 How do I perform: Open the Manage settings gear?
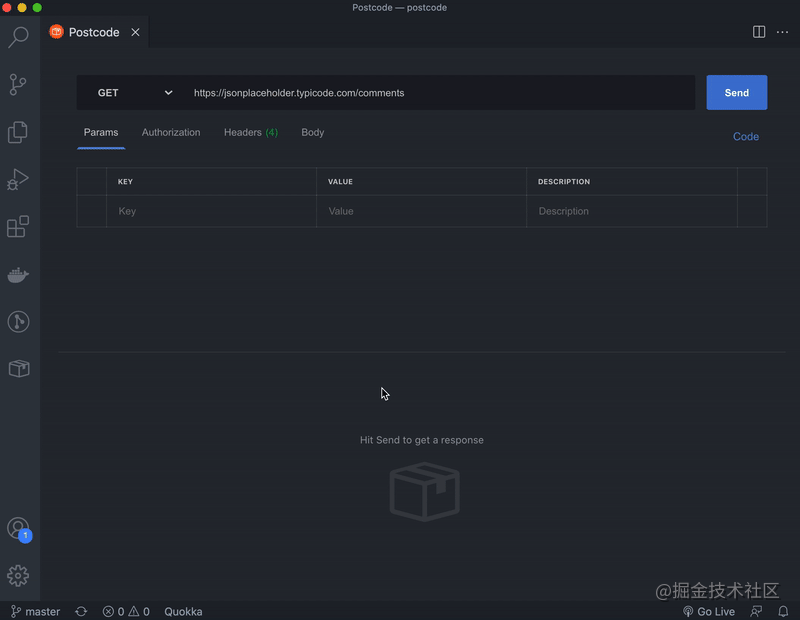pyautogui.click(x=19, y=575)
